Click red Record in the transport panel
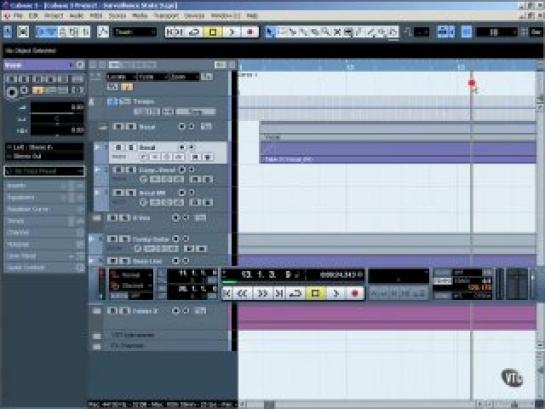545x409 pixels. coord(355,294)
